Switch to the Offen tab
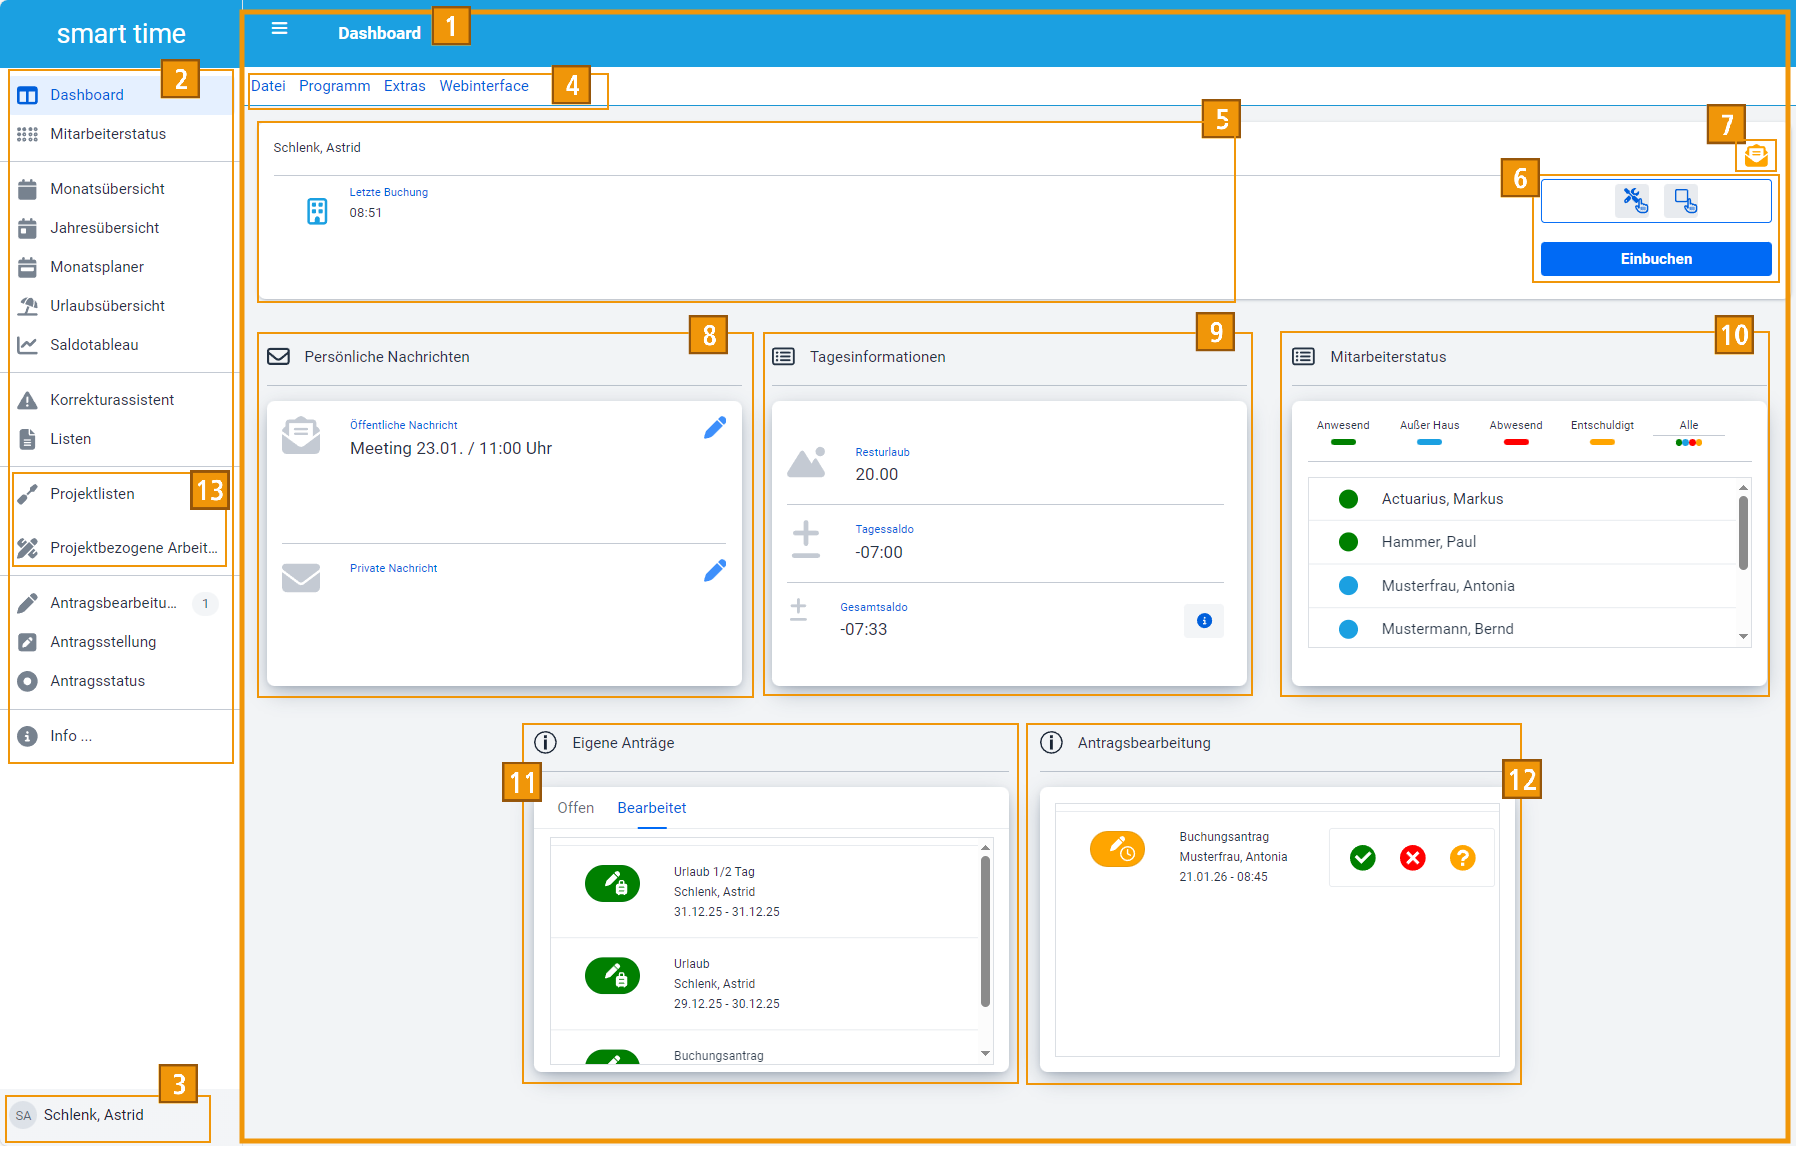 pyautogui.click(x=575, y=808)
